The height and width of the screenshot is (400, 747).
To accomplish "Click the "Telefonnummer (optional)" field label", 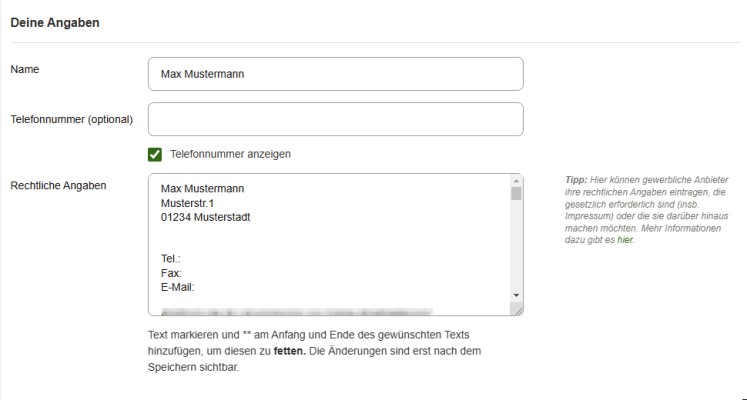I will point(72,121).
